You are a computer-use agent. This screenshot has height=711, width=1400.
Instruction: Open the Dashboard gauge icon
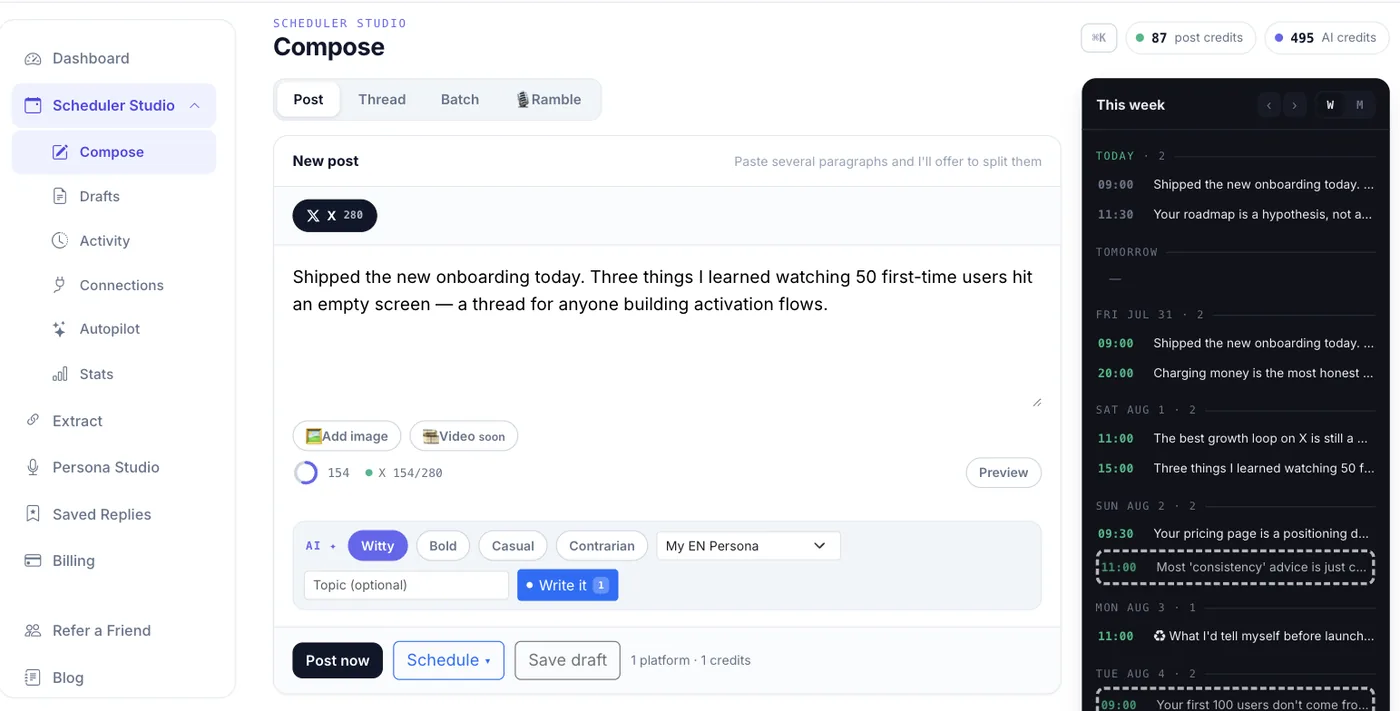click(x=33, y=59)
